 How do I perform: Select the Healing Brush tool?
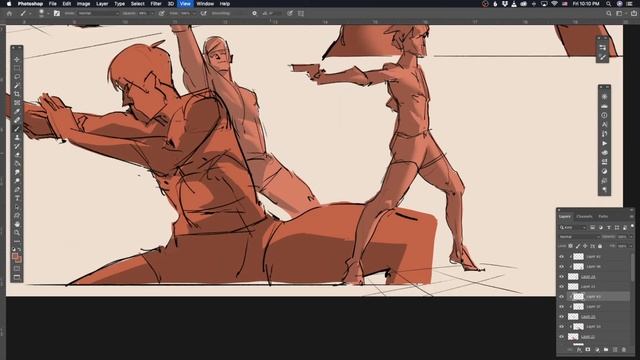pyautogui.click(x=17, y=120)
